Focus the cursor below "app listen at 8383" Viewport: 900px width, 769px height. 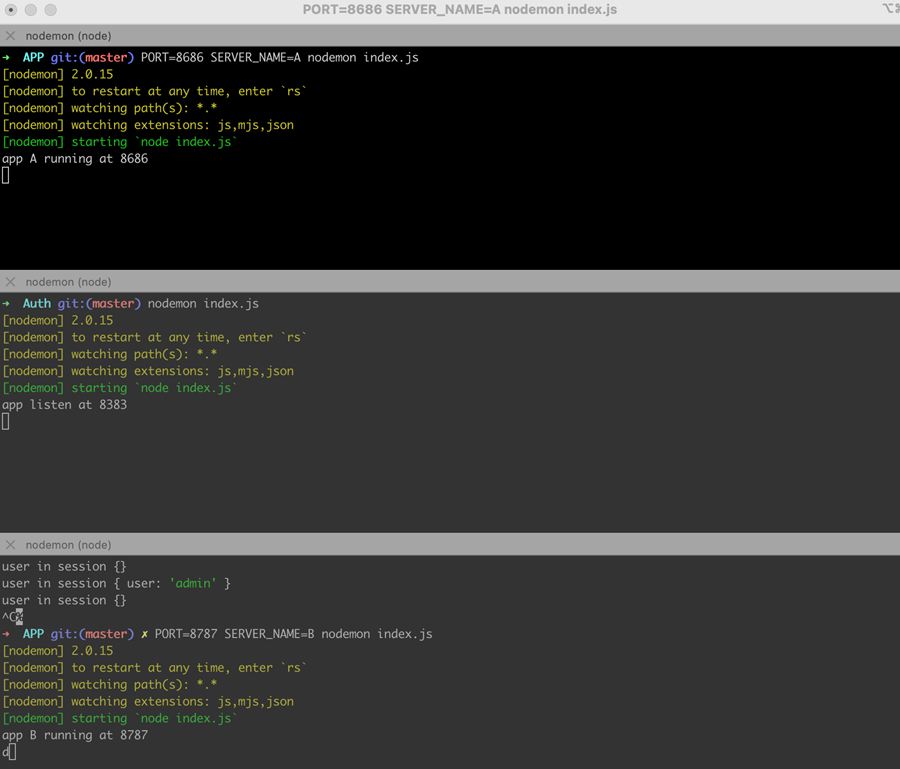click(x=6, y=421)
